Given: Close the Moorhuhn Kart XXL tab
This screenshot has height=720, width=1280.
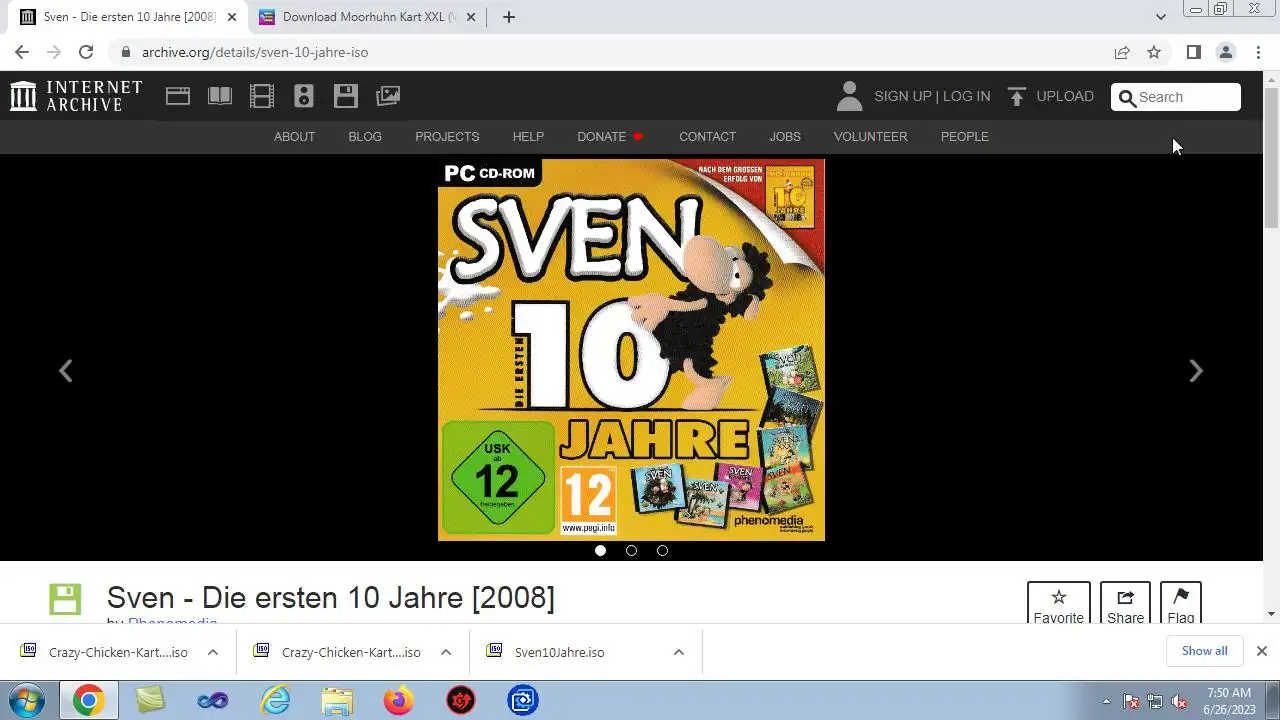Looking at the screenshot, I should [470, 17].
